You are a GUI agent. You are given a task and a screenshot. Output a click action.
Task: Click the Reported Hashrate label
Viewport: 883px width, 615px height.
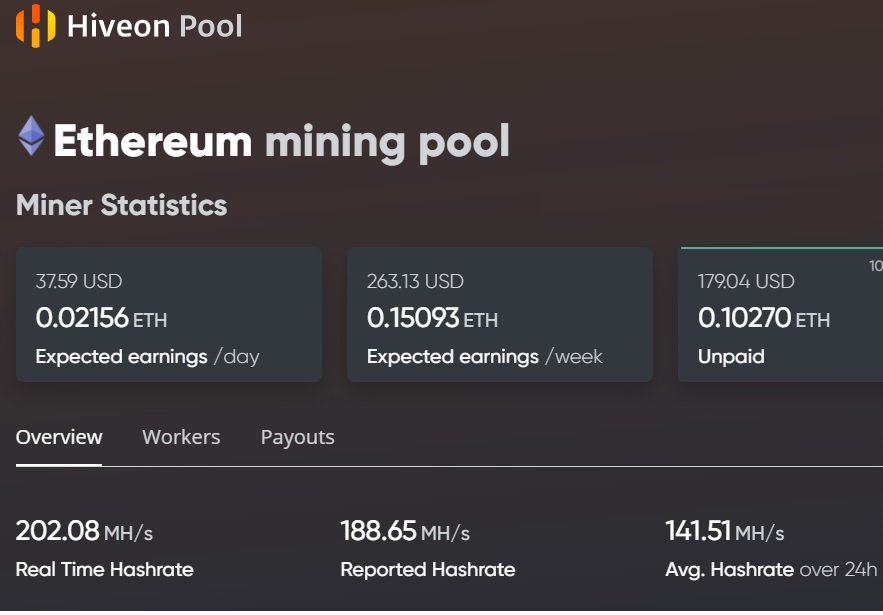[x=428, y=569]
